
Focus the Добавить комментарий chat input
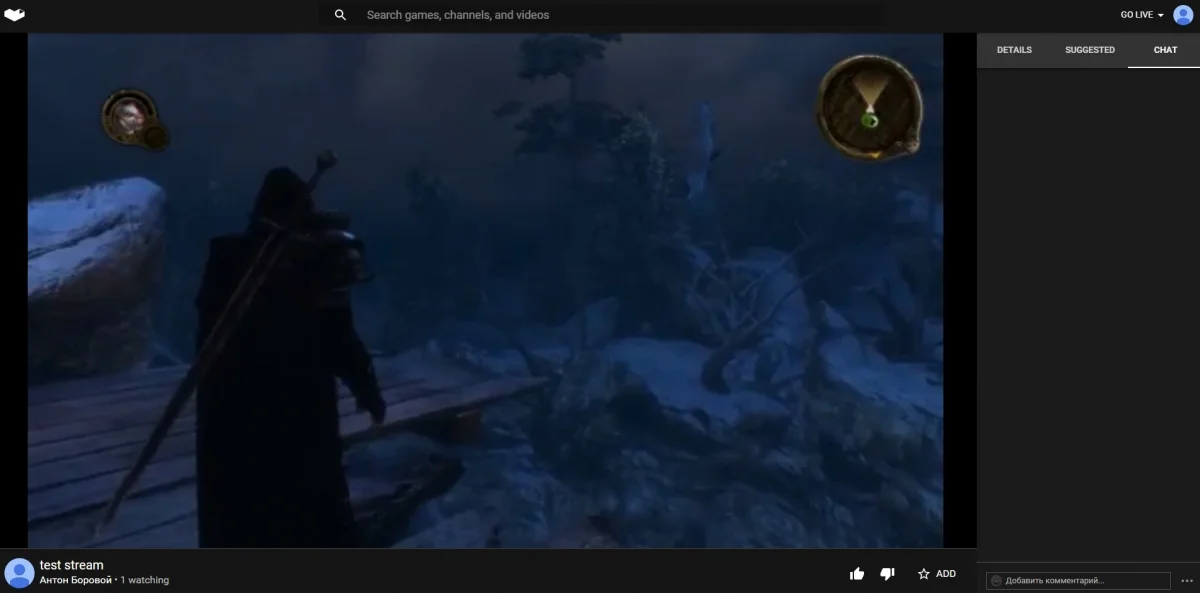1078,580
